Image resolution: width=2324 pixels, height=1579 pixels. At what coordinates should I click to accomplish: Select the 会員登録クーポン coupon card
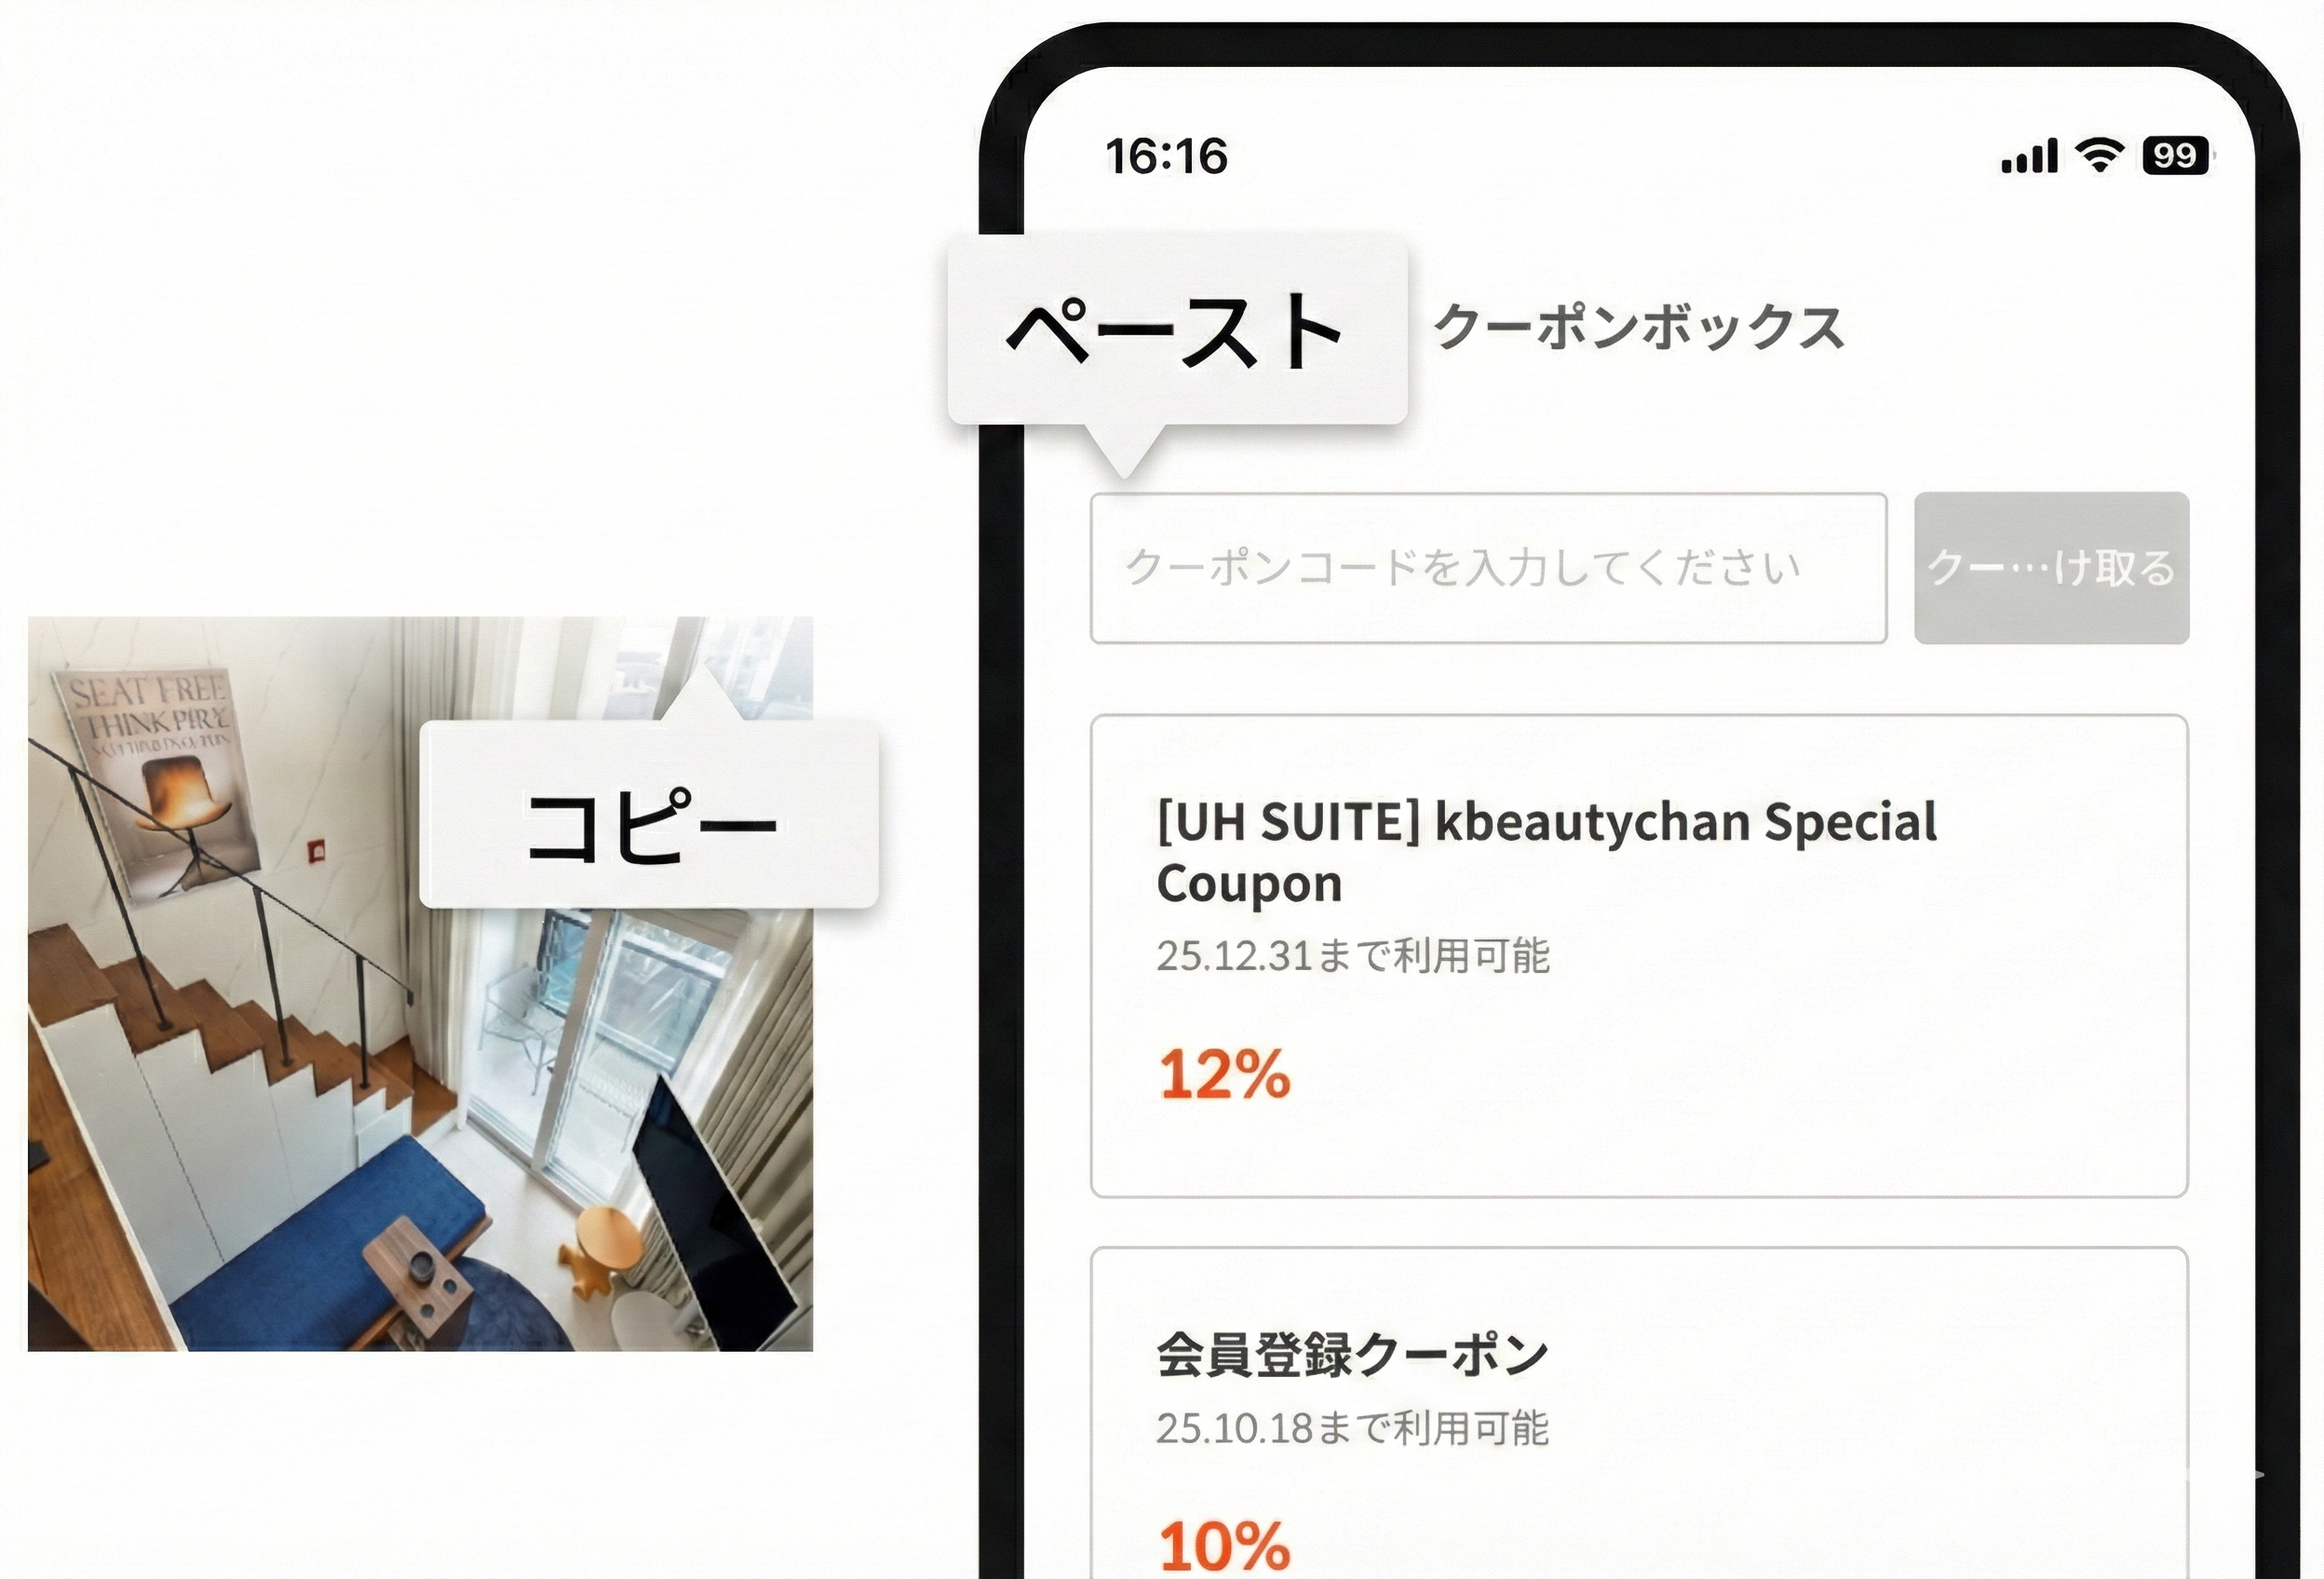[1639, 1413]
